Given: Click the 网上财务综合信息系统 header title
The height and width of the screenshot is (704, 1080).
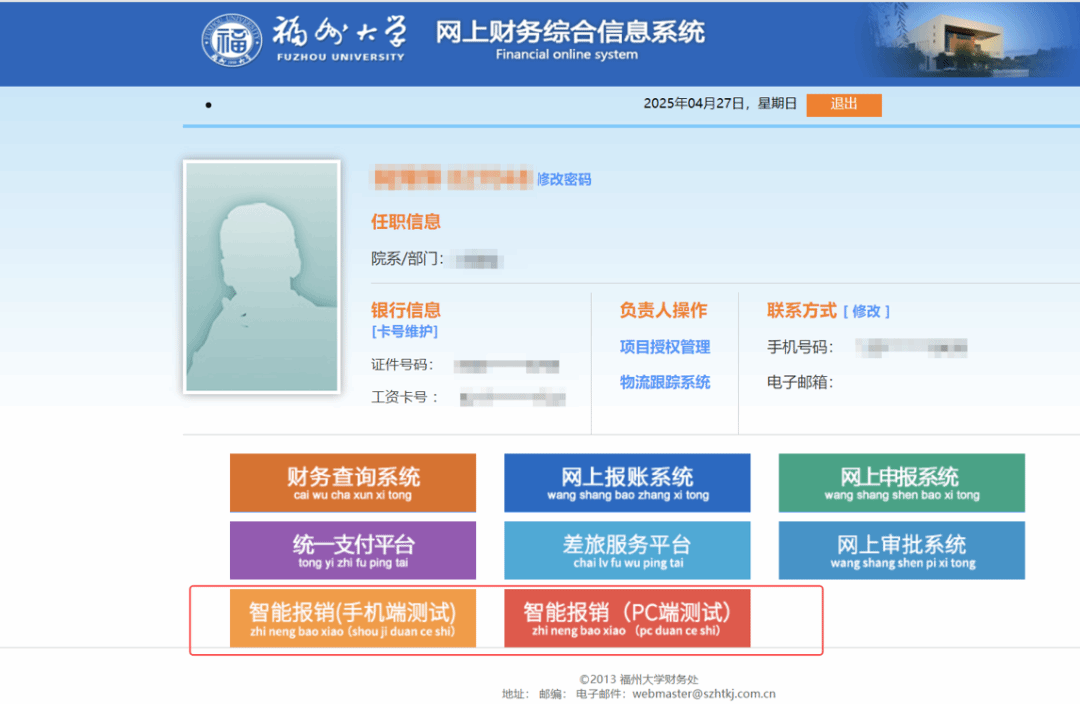Looking at the screenshot, I should (x=570, y=32).
